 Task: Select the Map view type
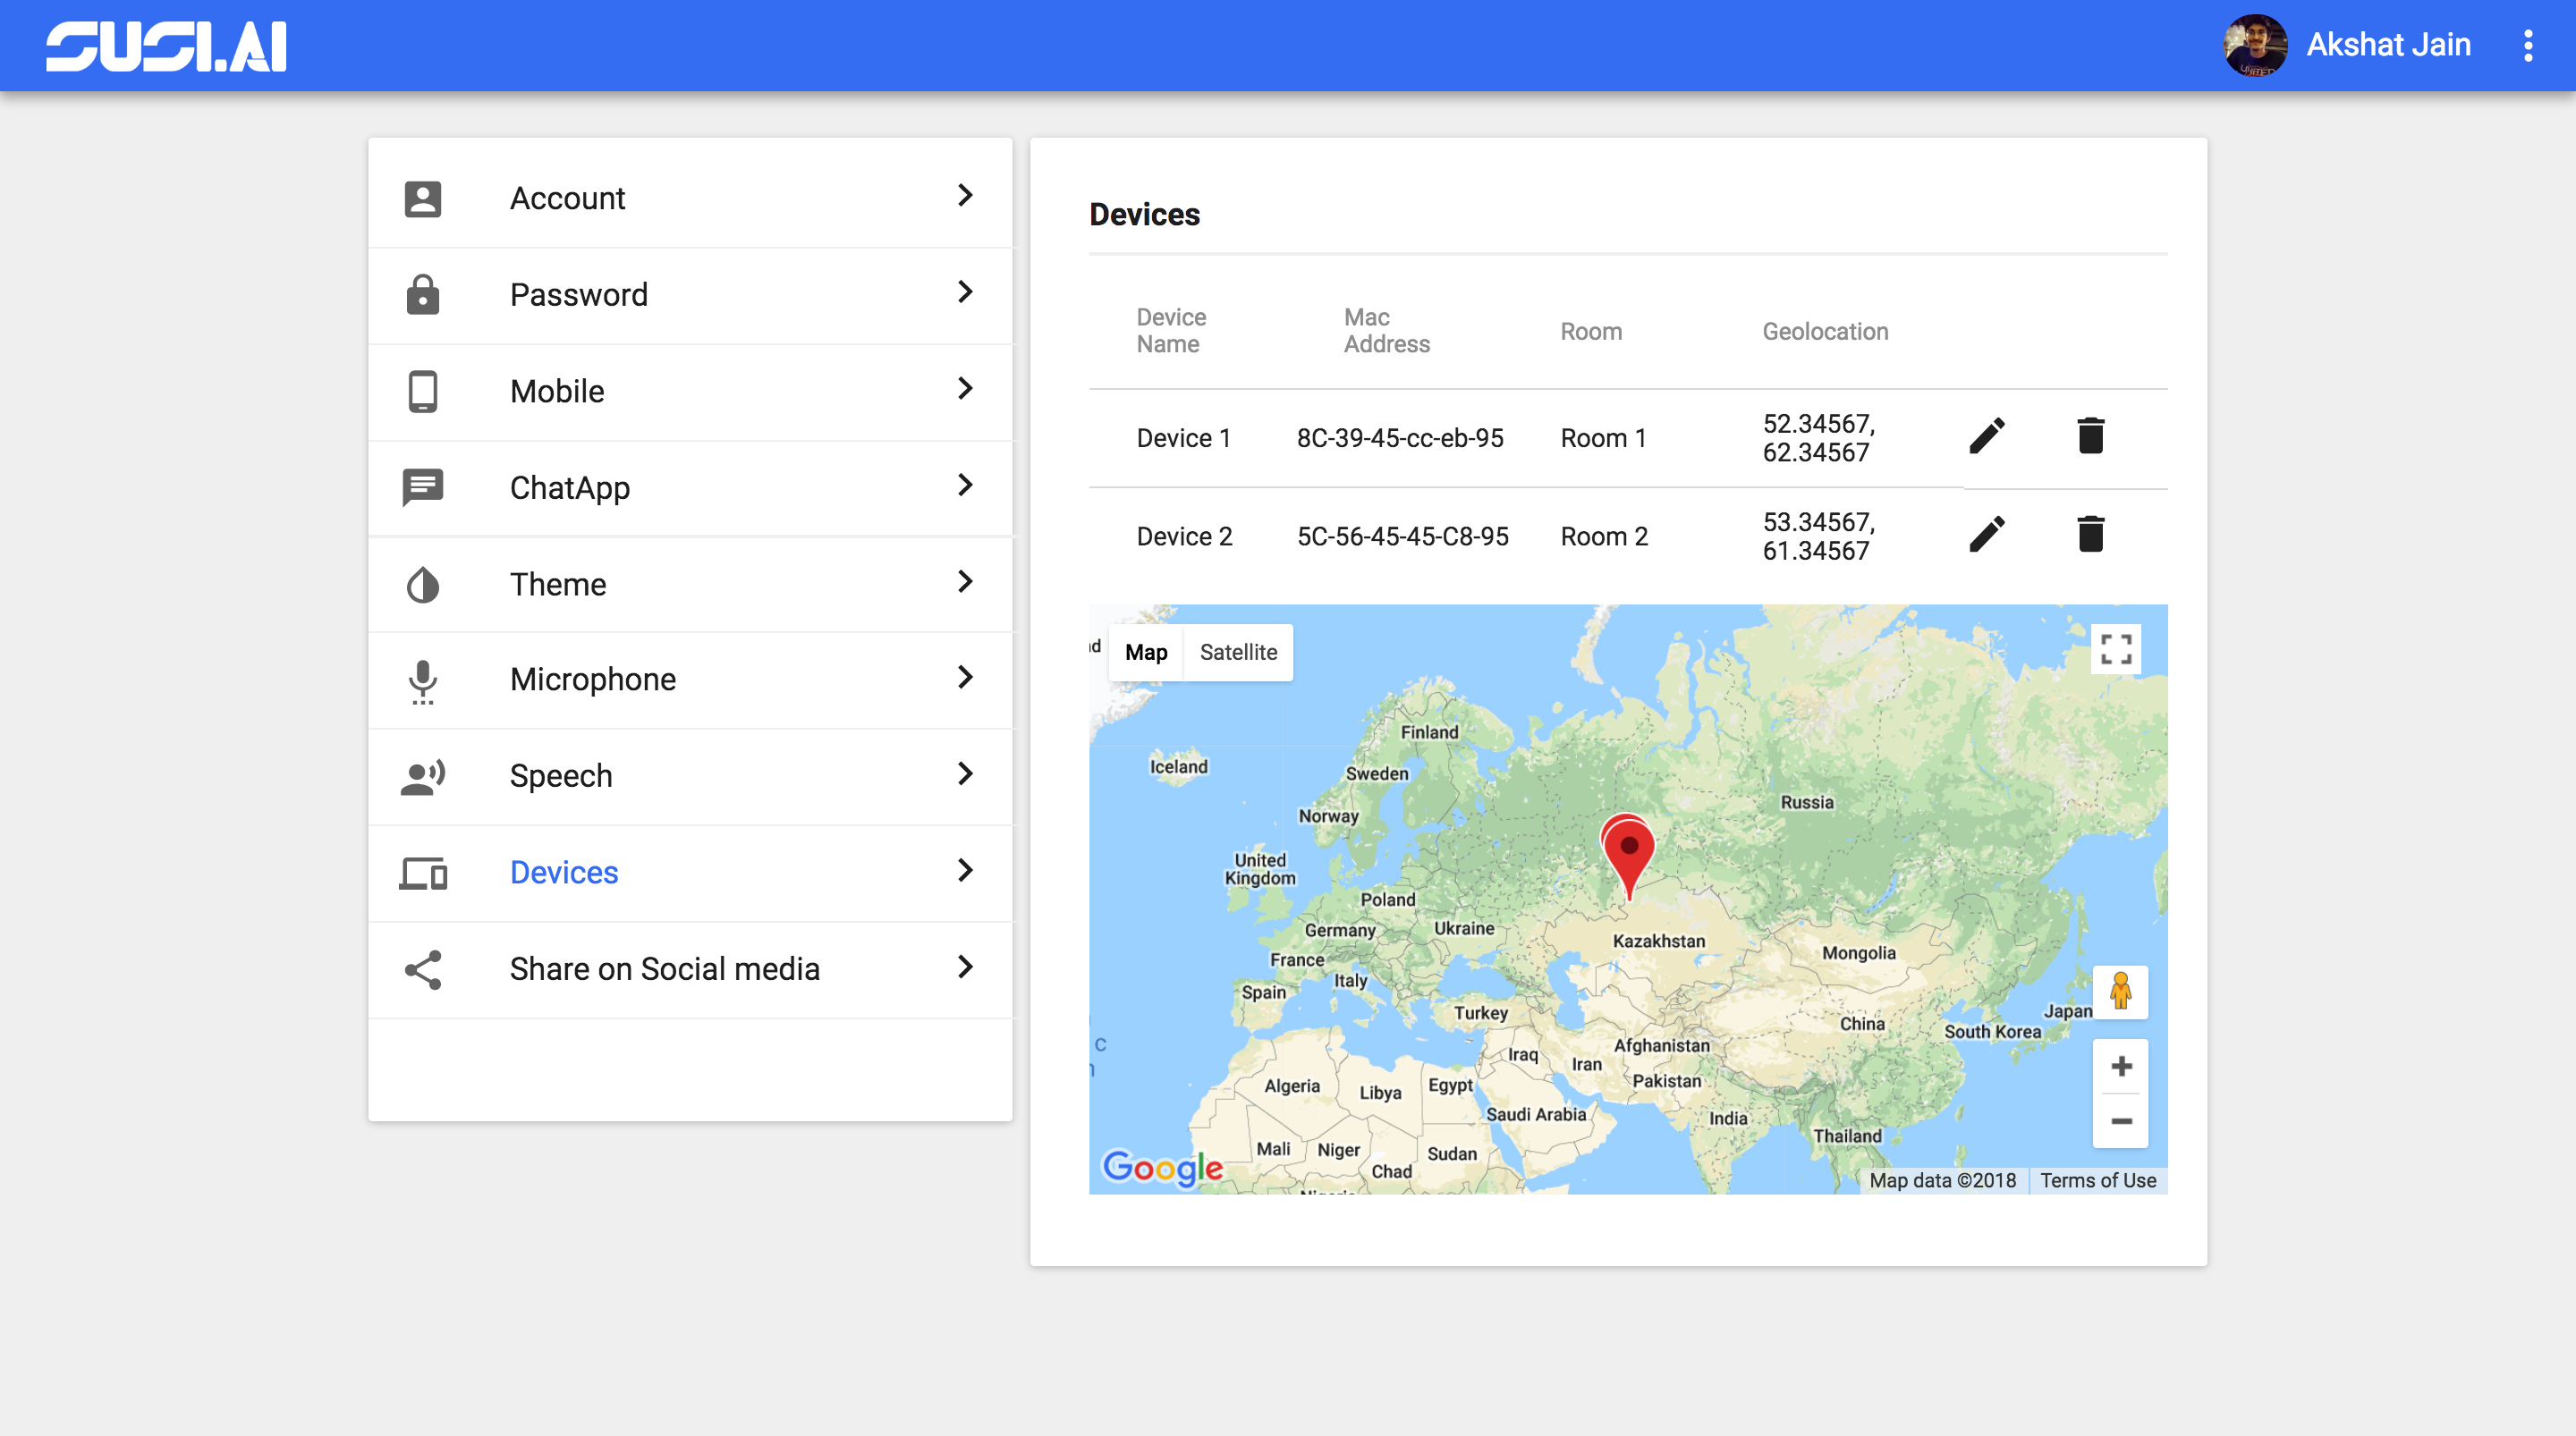coord(1146,652)
